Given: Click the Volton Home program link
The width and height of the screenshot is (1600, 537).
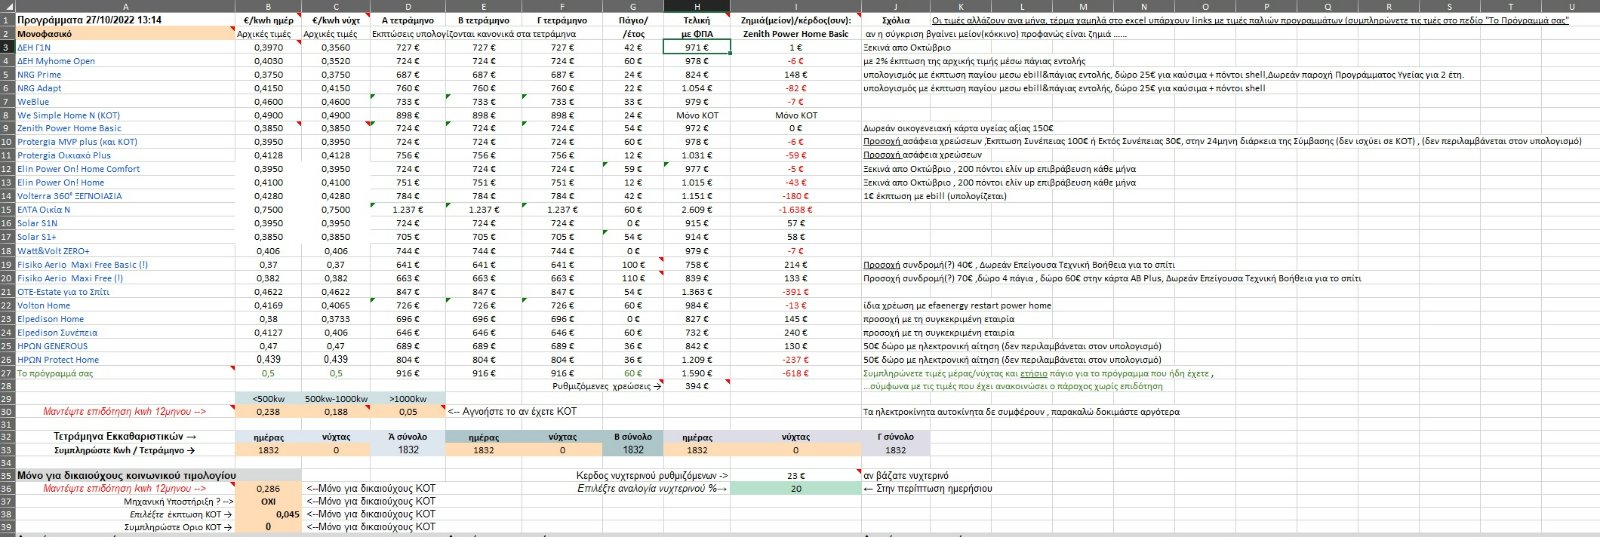Looking at the screenshot, I should pyautogui.click(x=44, y=305).
